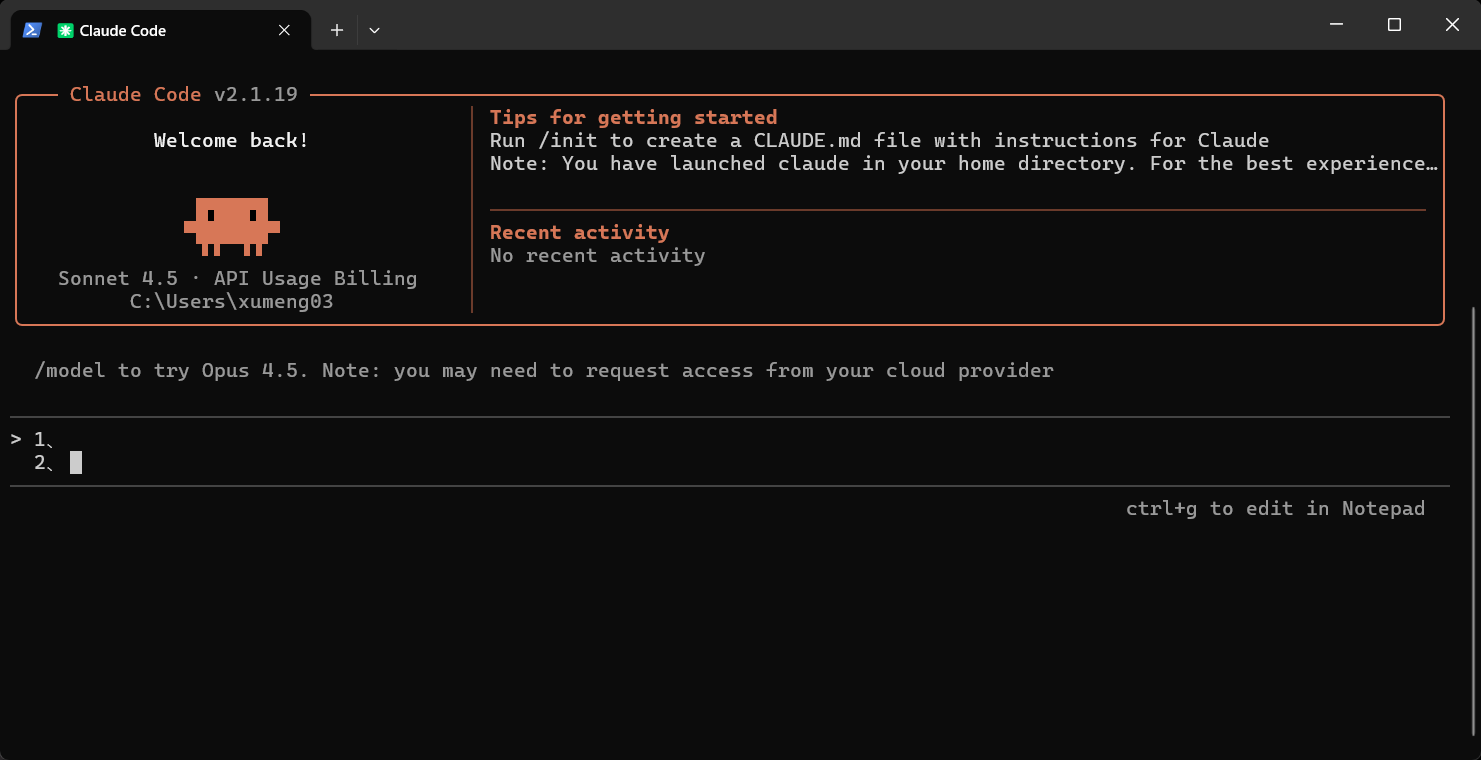
Task: Click the "Note: You have launched claude" line
Action: pos(964,163)
